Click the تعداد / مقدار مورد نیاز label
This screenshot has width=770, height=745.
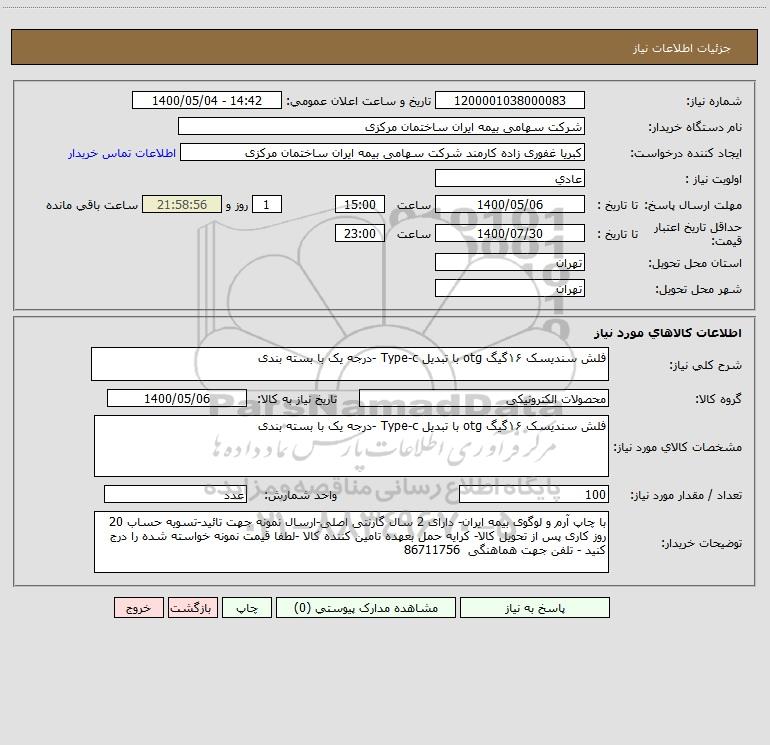pos(686,495)
